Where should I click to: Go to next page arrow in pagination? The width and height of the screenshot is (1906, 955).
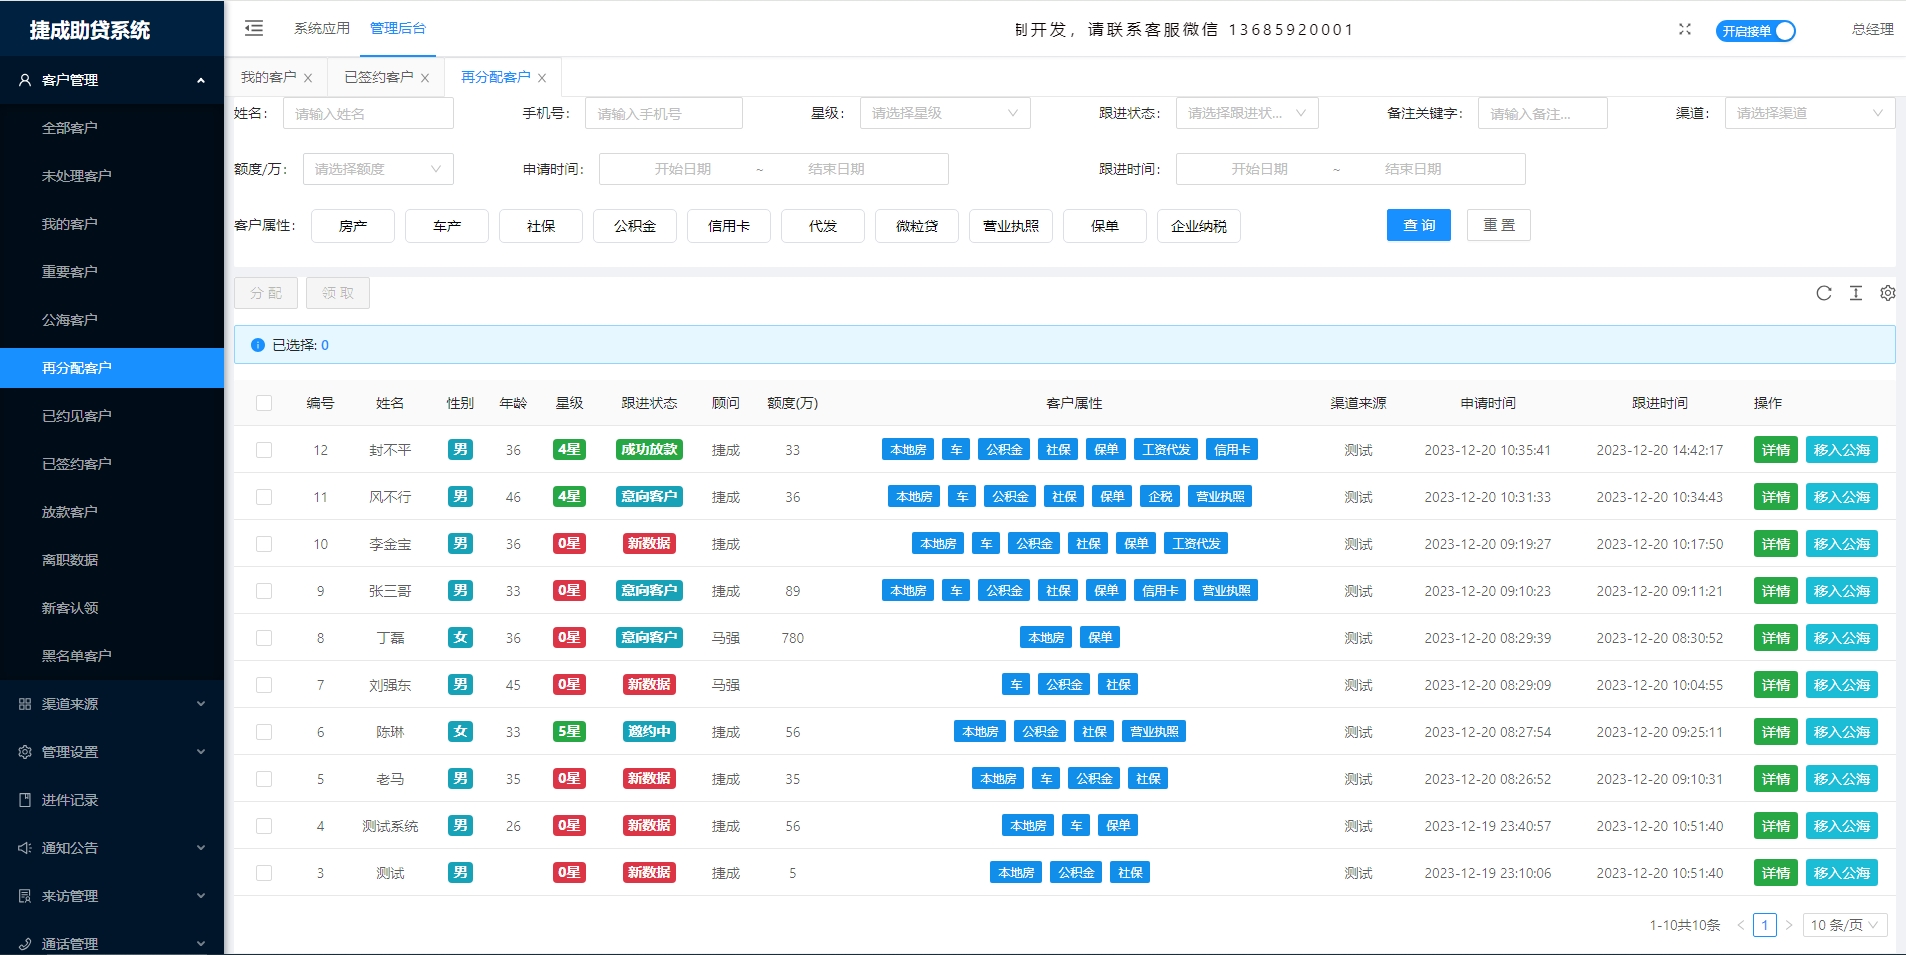pyautogui.click(x=1789, y=925)
